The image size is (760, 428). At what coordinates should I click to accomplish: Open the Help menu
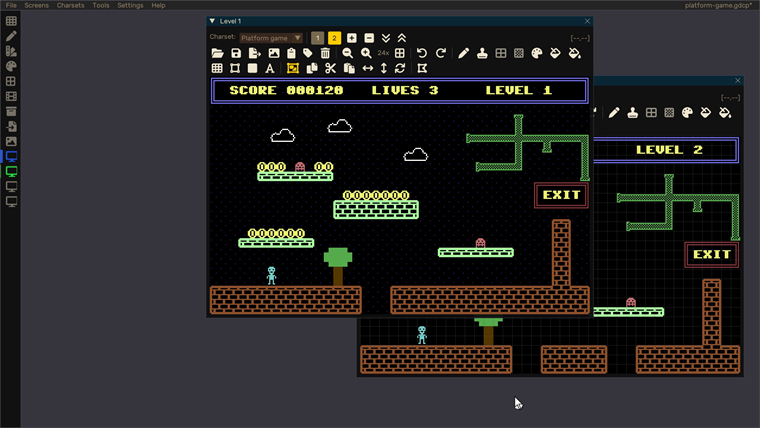coord(158,5)
